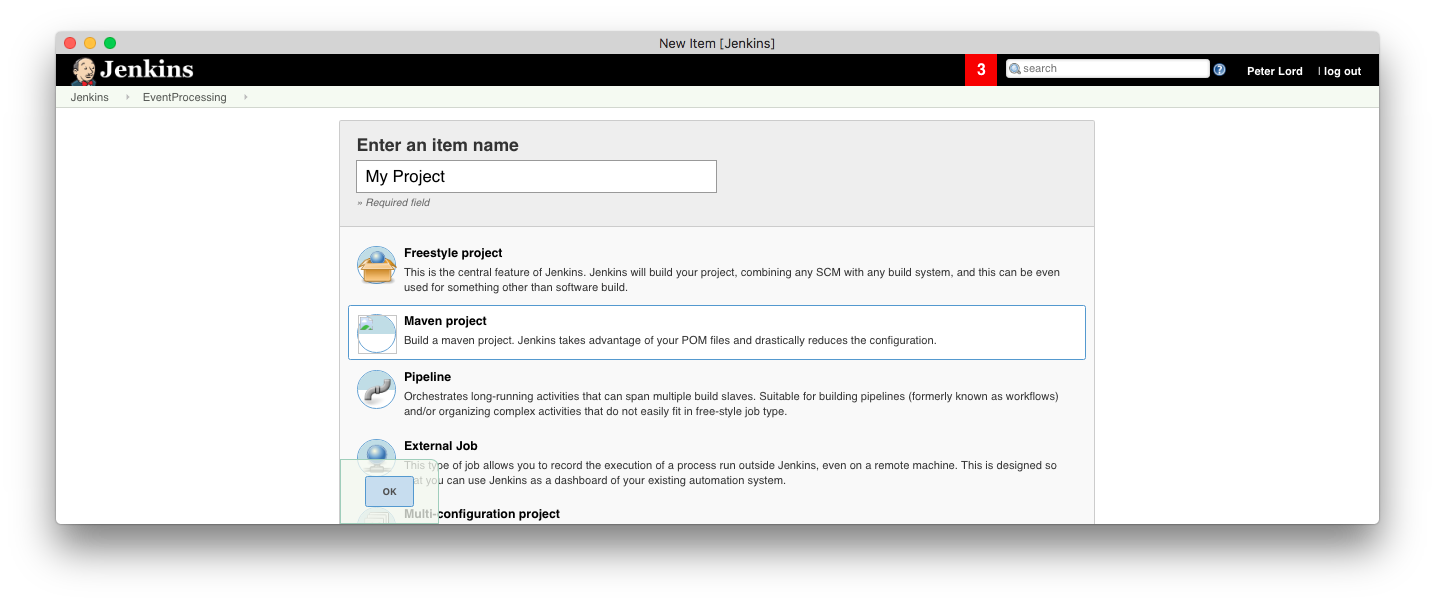Click the New Item [Jenkins] window title
This screenshot has width=1435, height=604.
[x=717, y=43]
